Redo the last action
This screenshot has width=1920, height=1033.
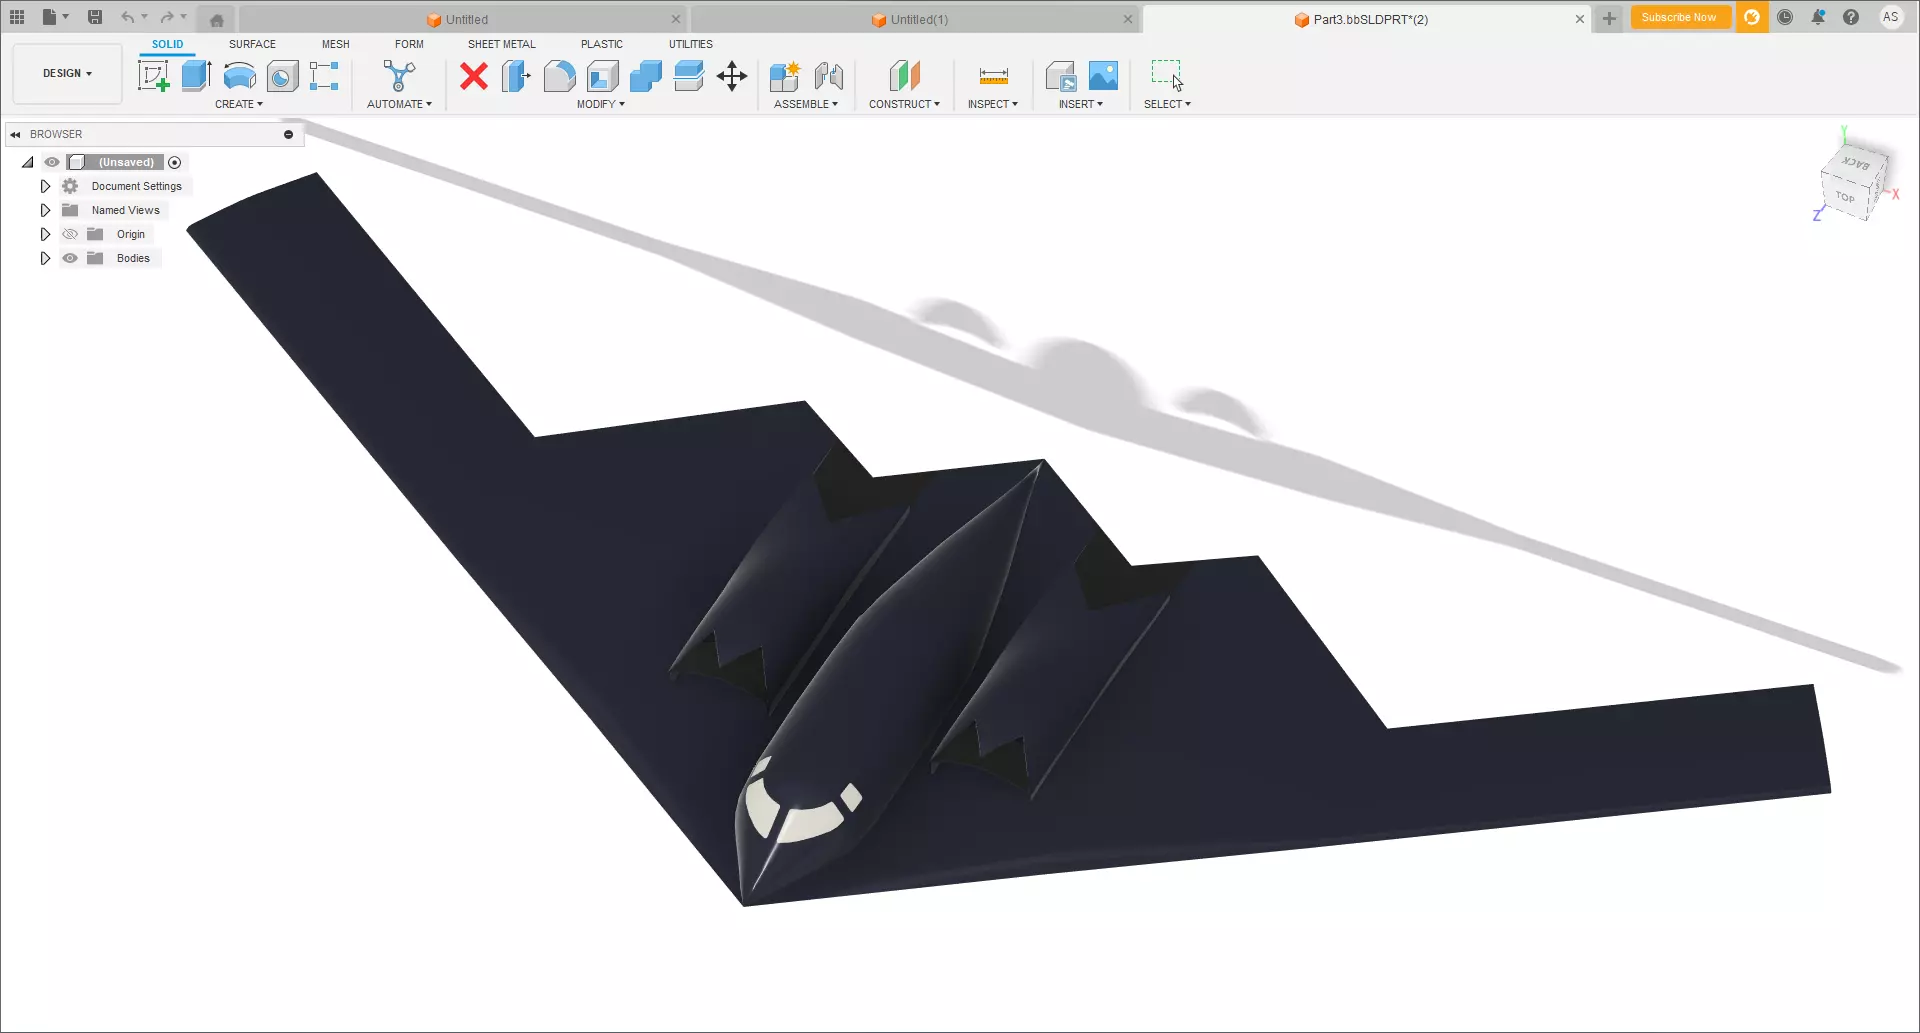point(167,17)
